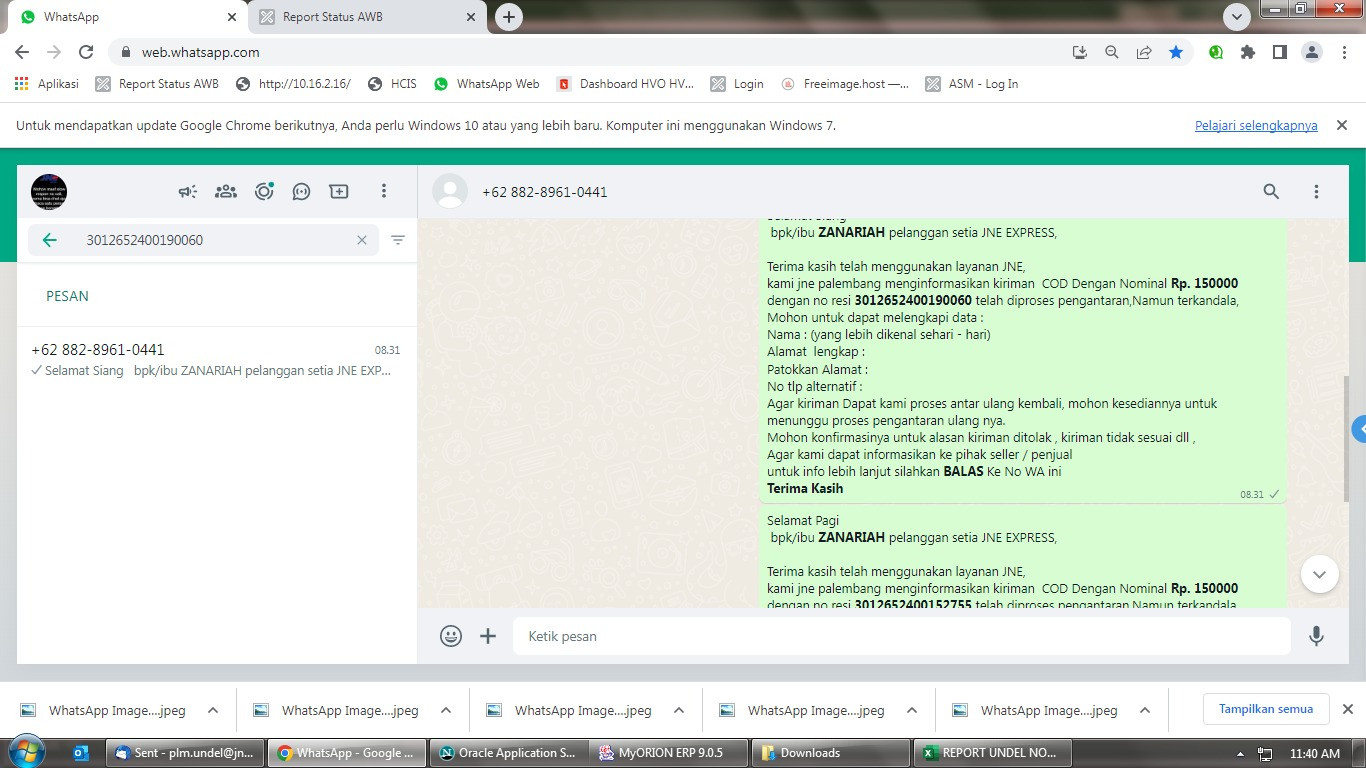Open search result from +62 882-8961-0441
Screen dimensions: 1366x768
click(216, 360)
